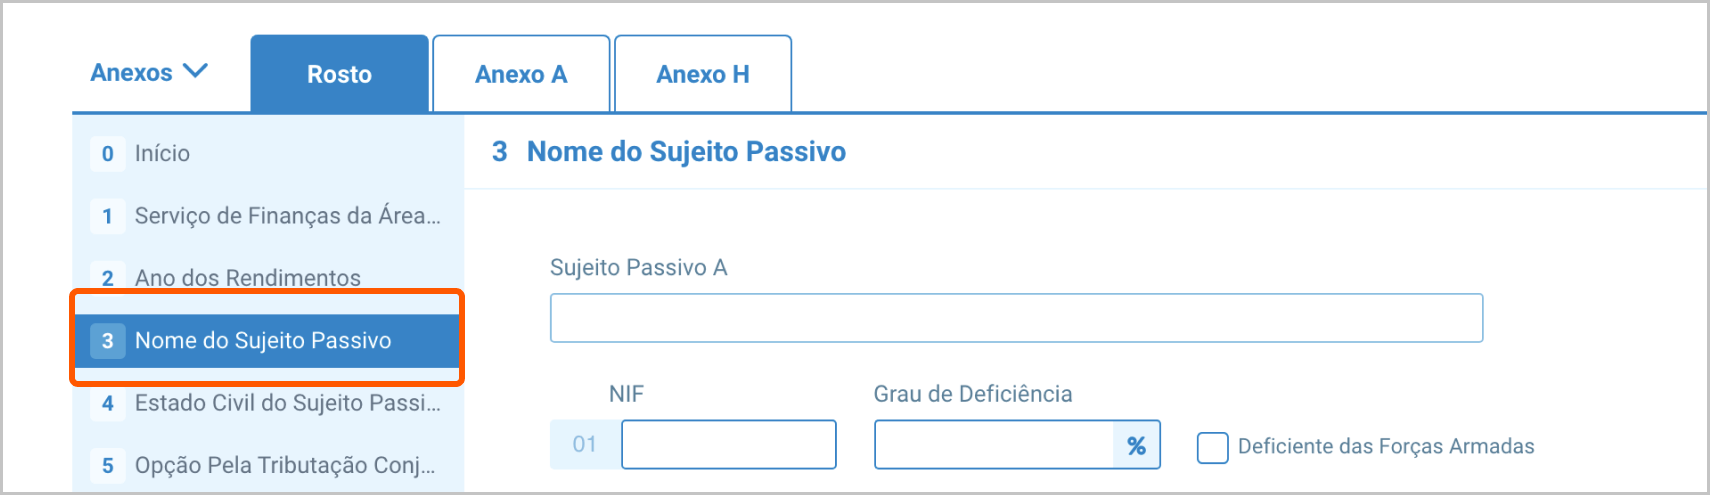Click the number 1 badge icon
This screenshot has height=495, width=1710.
coord(108,216)
